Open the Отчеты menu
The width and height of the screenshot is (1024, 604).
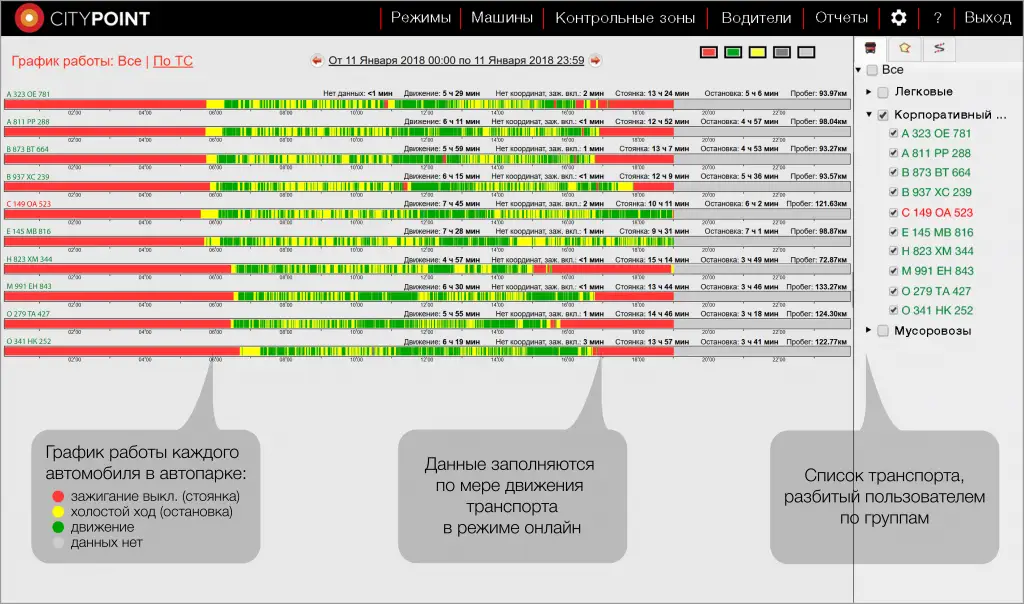[x=841, y=18]
